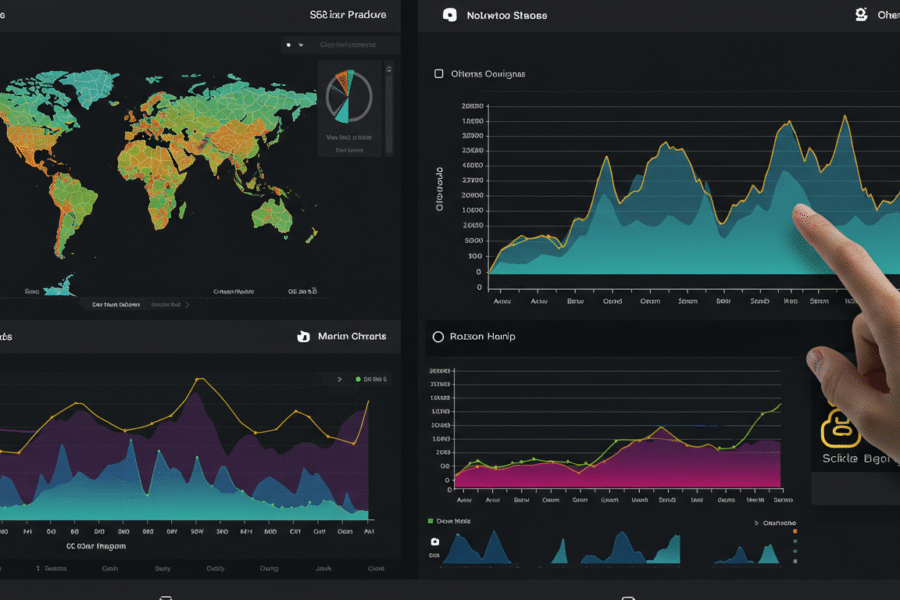Screen dimensions: 900x600
Task: Click the icon at the bottom-center footer bar
Action: 628,597
